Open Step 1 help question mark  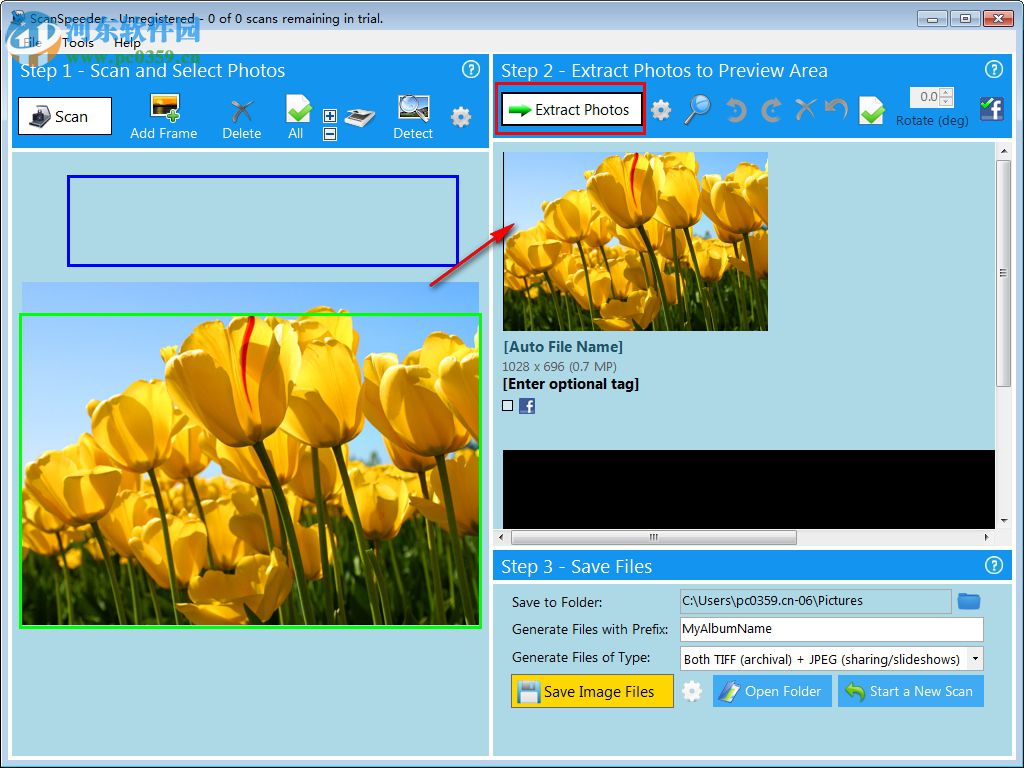tap(470, 69)
